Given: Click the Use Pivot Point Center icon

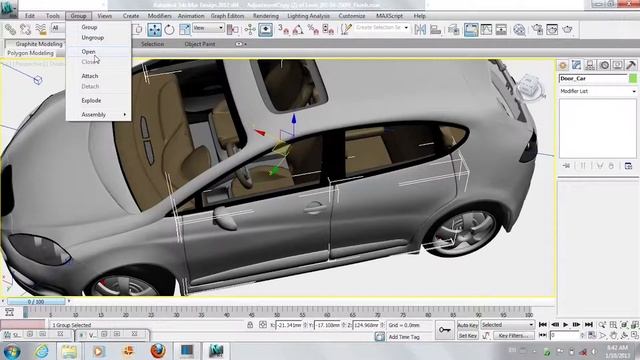Looking at the screenshot, I should point(233,29).
